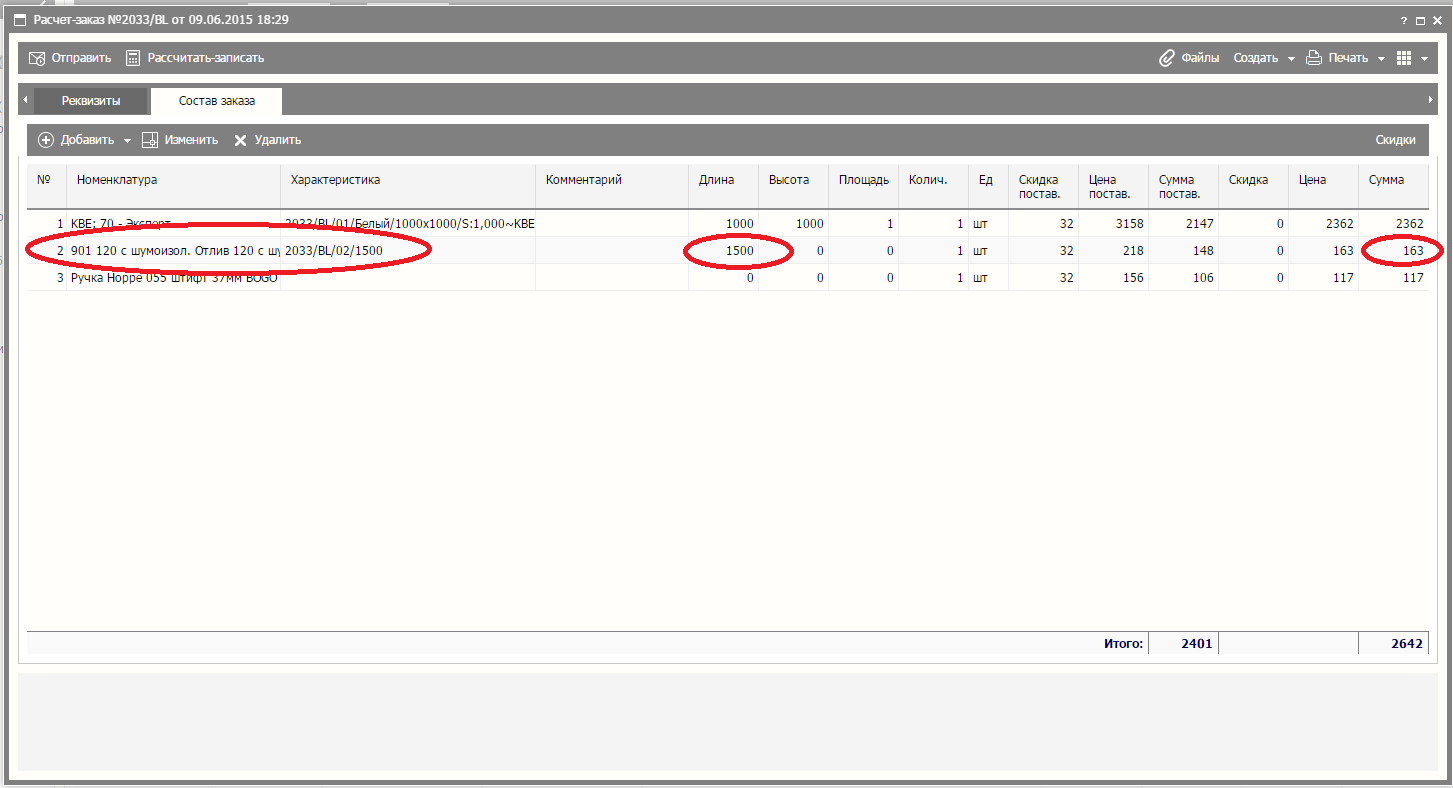
Task: Open dropdown arrow next to grid icon
Action: (x=1424, y=59)
